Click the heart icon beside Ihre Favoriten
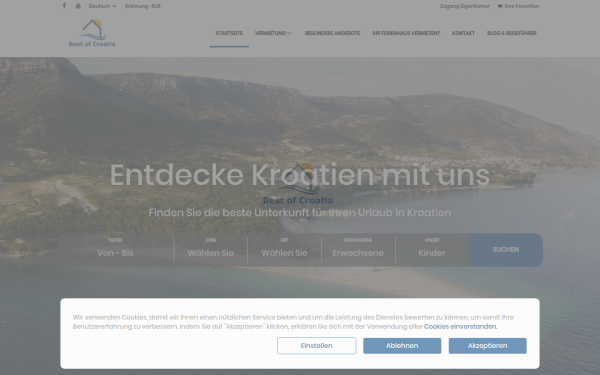 click(x=500, y=6)
